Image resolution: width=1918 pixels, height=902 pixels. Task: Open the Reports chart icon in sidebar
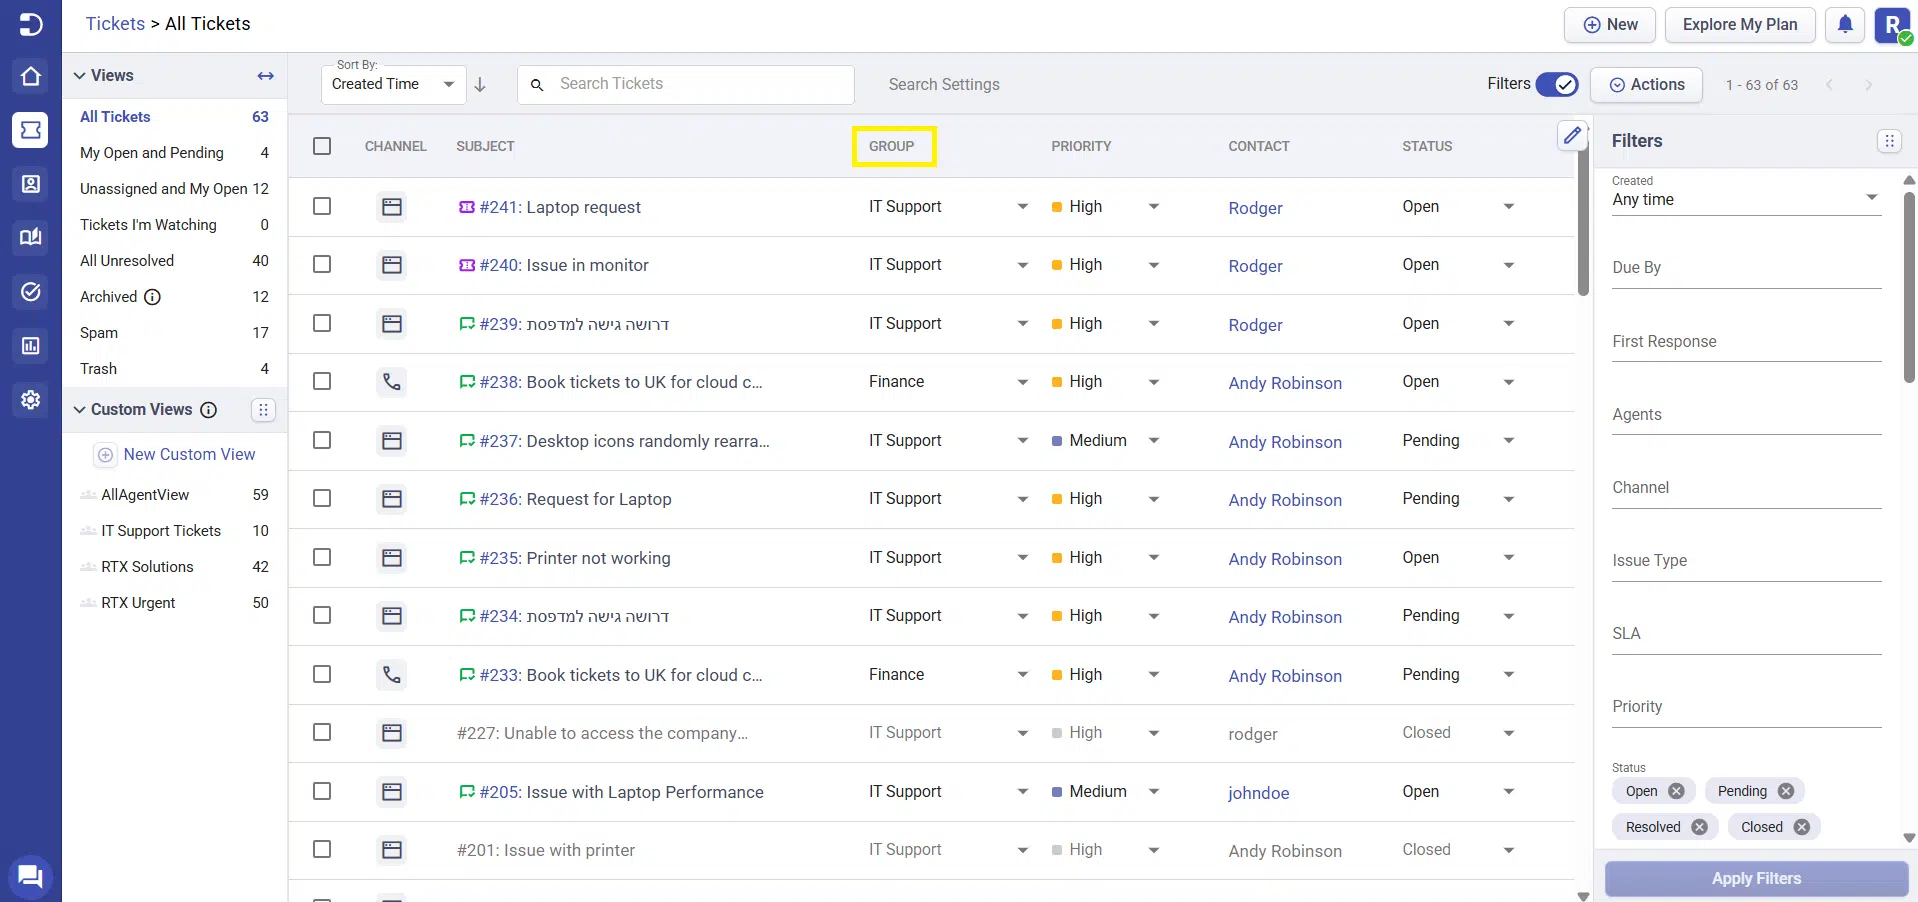(x=31, y=346)
